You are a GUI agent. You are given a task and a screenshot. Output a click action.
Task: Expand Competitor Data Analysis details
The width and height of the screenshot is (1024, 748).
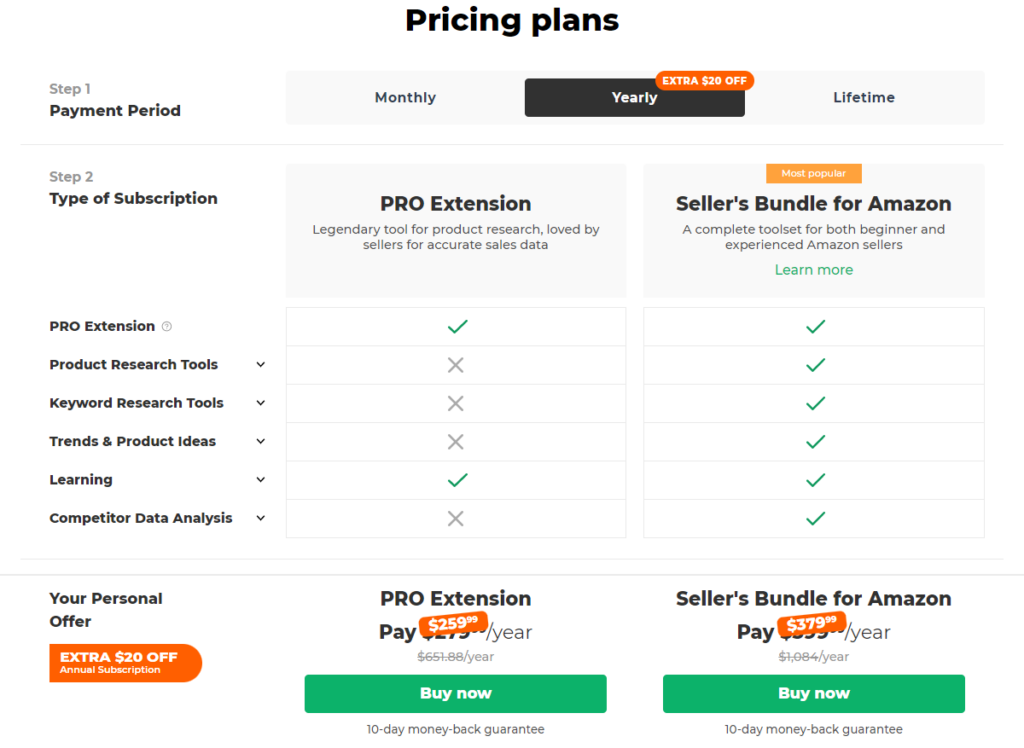[x=261, y=518]
